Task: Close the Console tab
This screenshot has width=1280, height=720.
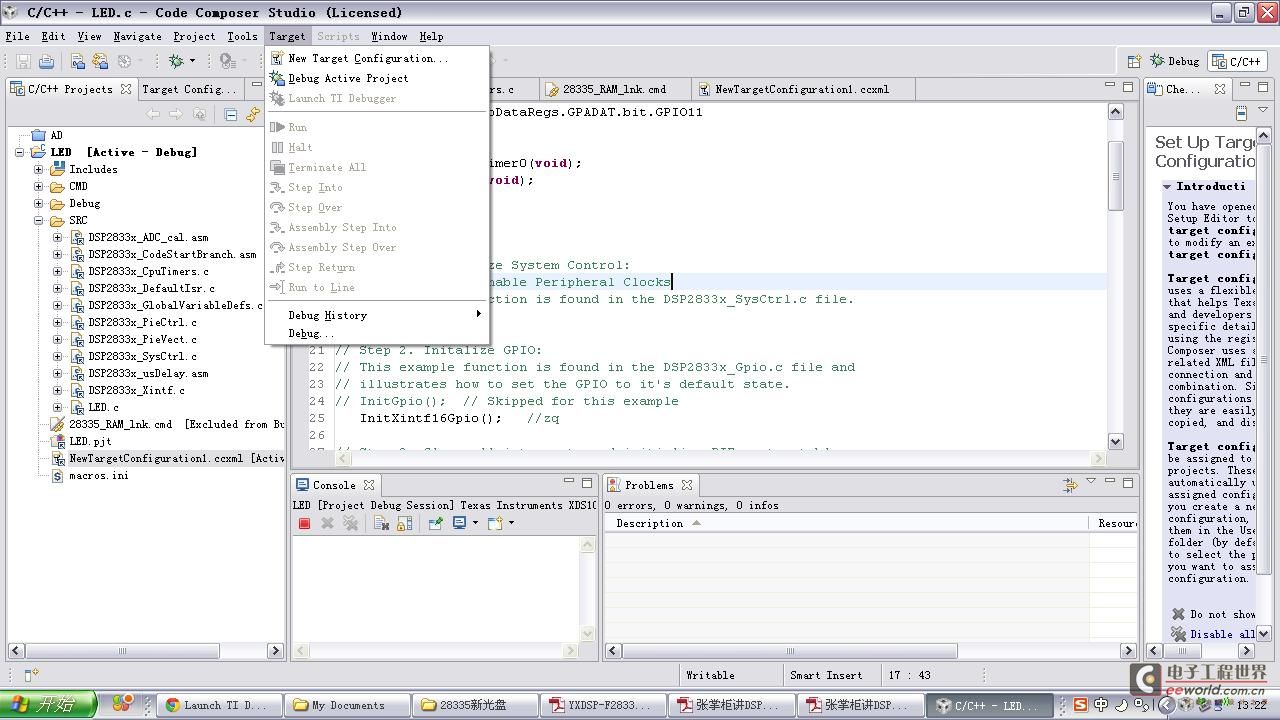Action: coord(369,485)
